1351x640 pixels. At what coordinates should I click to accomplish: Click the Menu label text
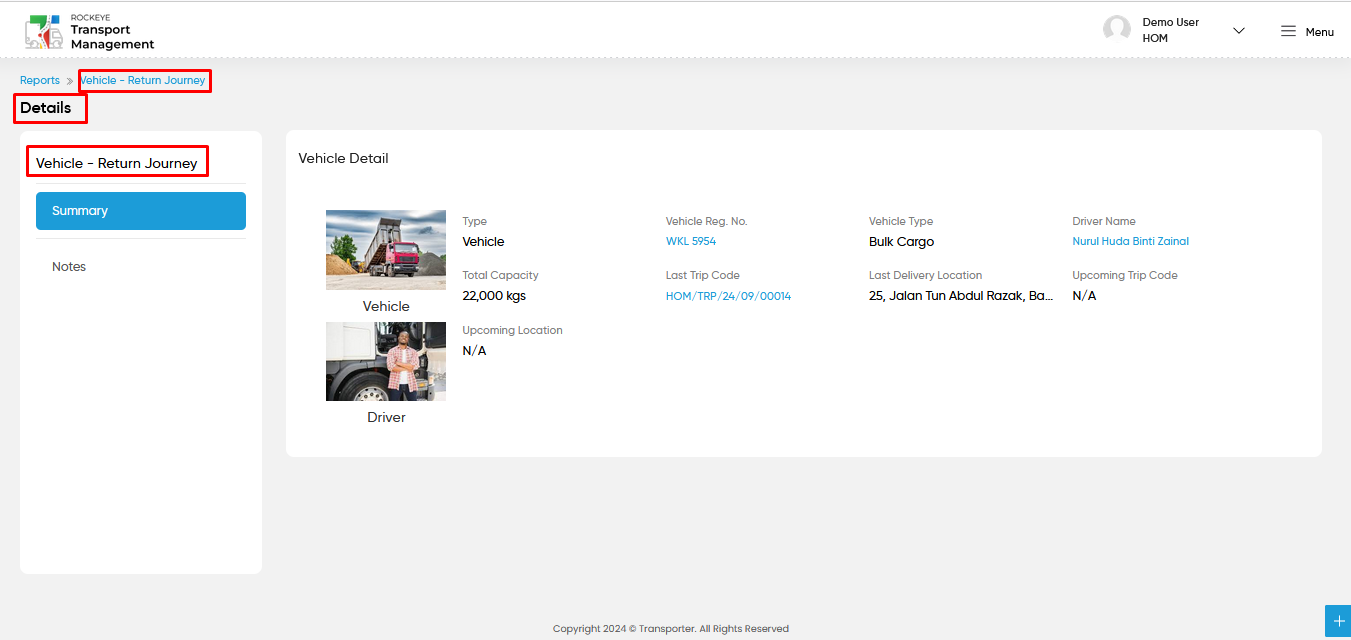pos(1320,32)
